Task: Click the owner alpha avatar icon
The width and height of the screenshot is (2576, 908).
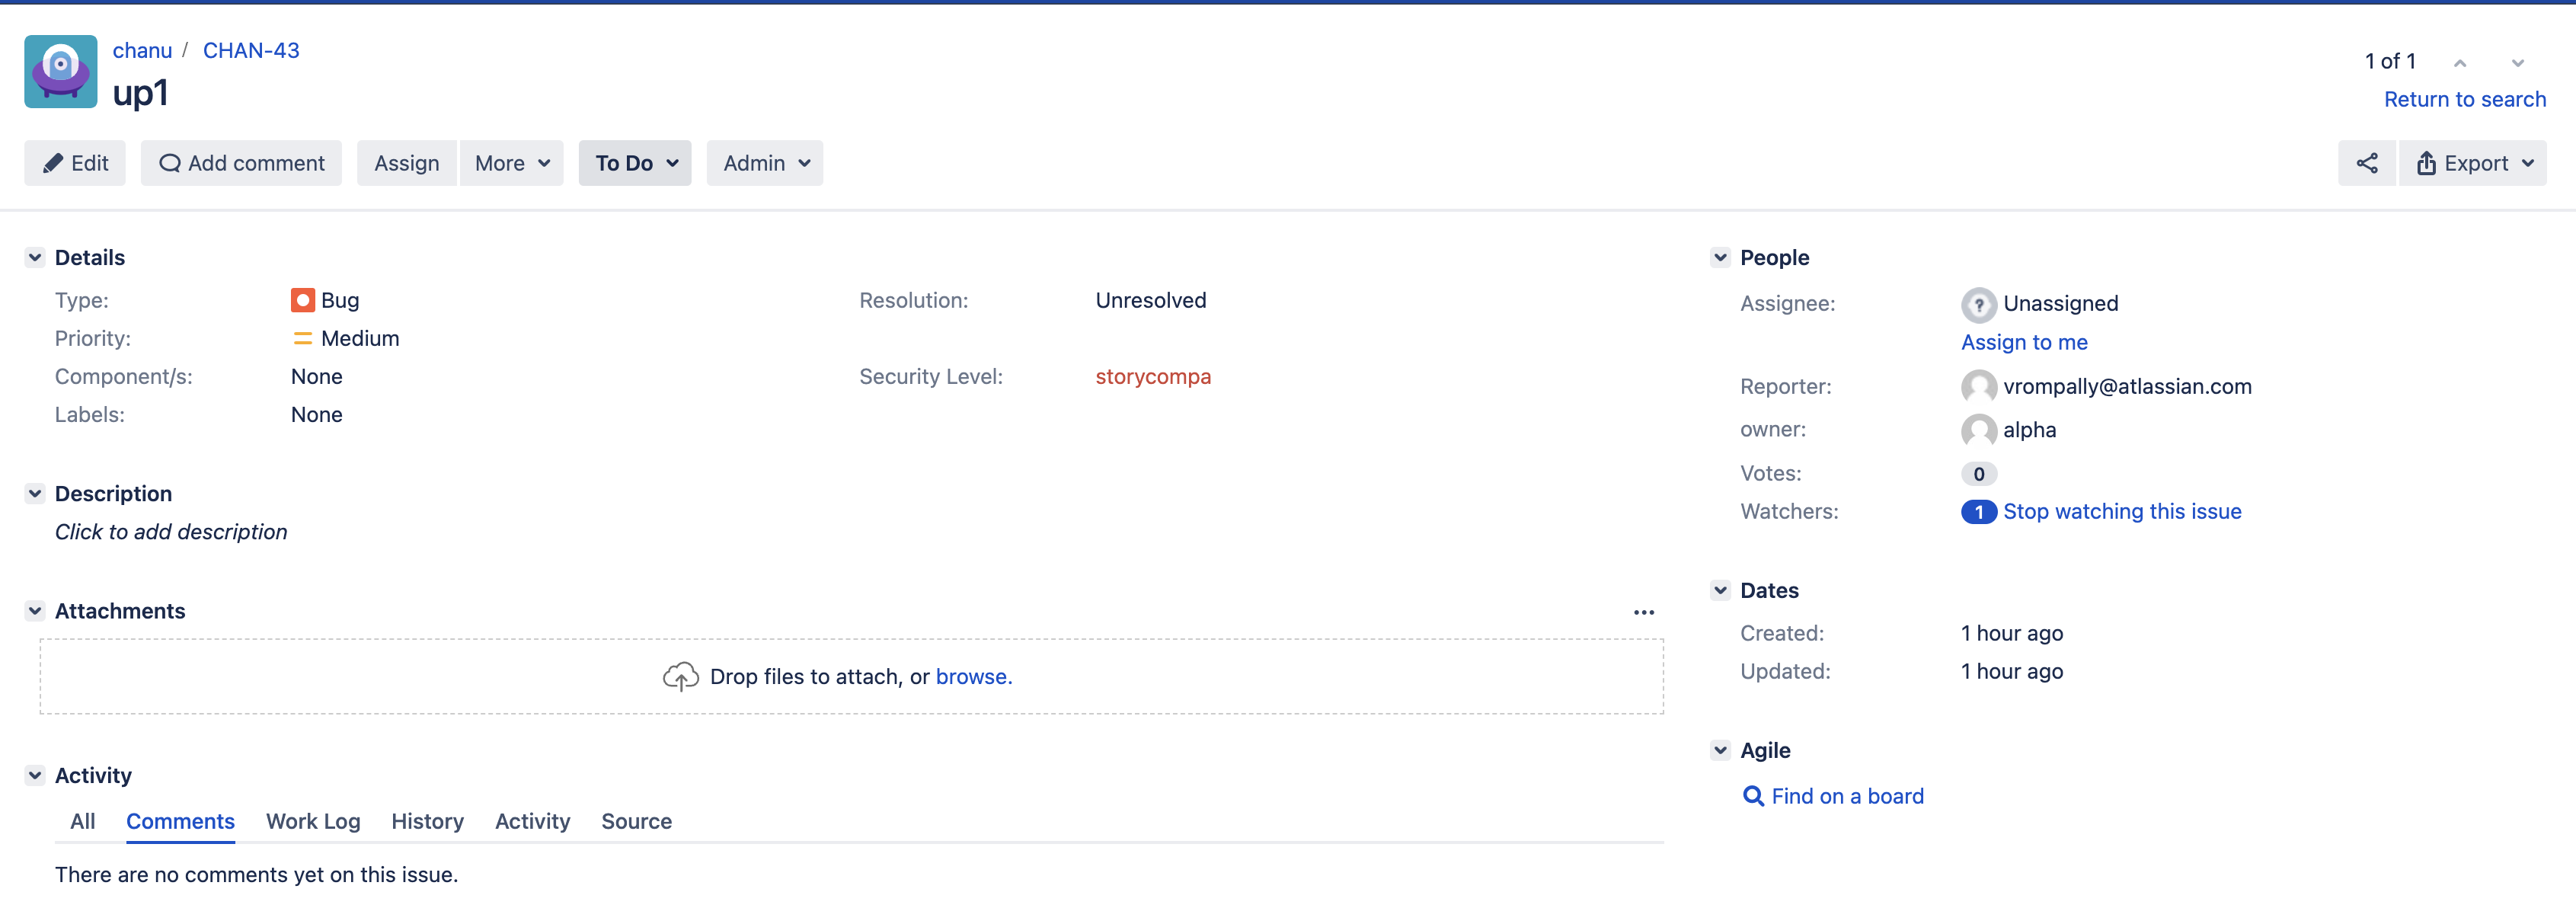Action: click(x=1977, y=430)
